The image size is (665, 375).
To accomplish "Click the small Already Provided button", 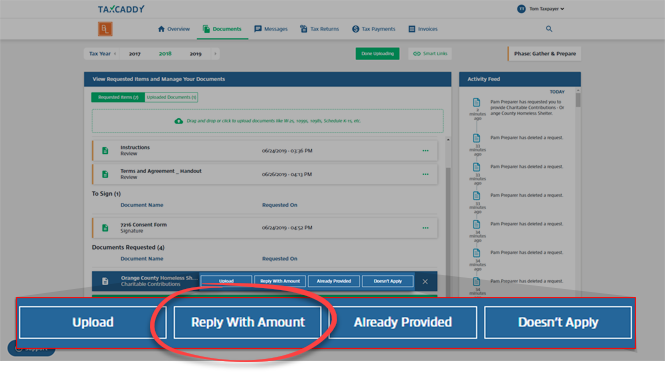I will (334, 281).
